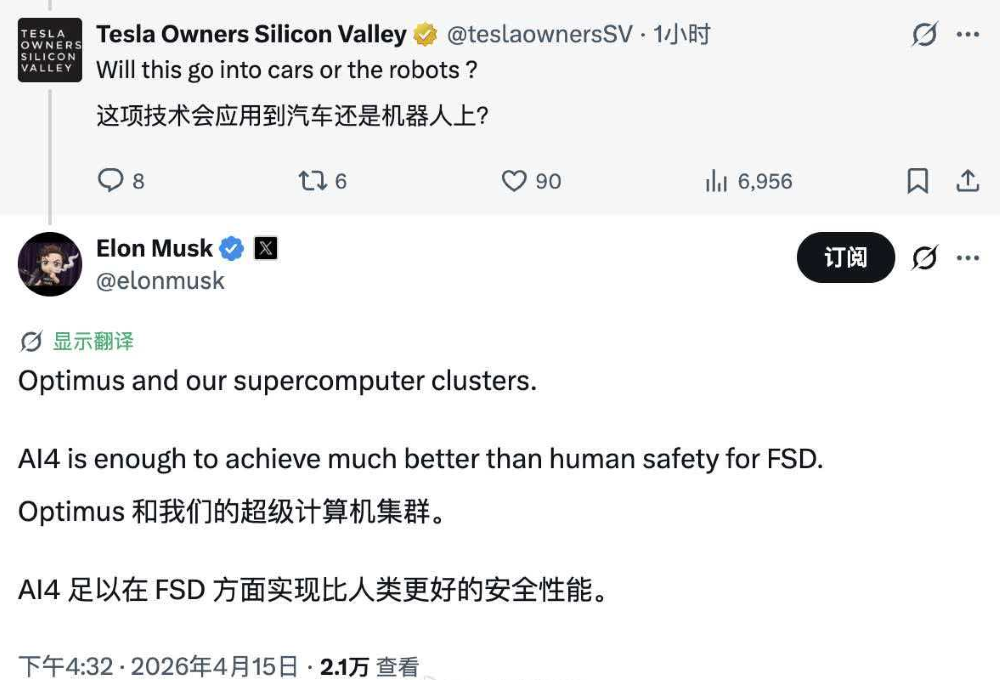
Task: Open more options on Tesla Owners post
Action: click(x=967, y=35)
